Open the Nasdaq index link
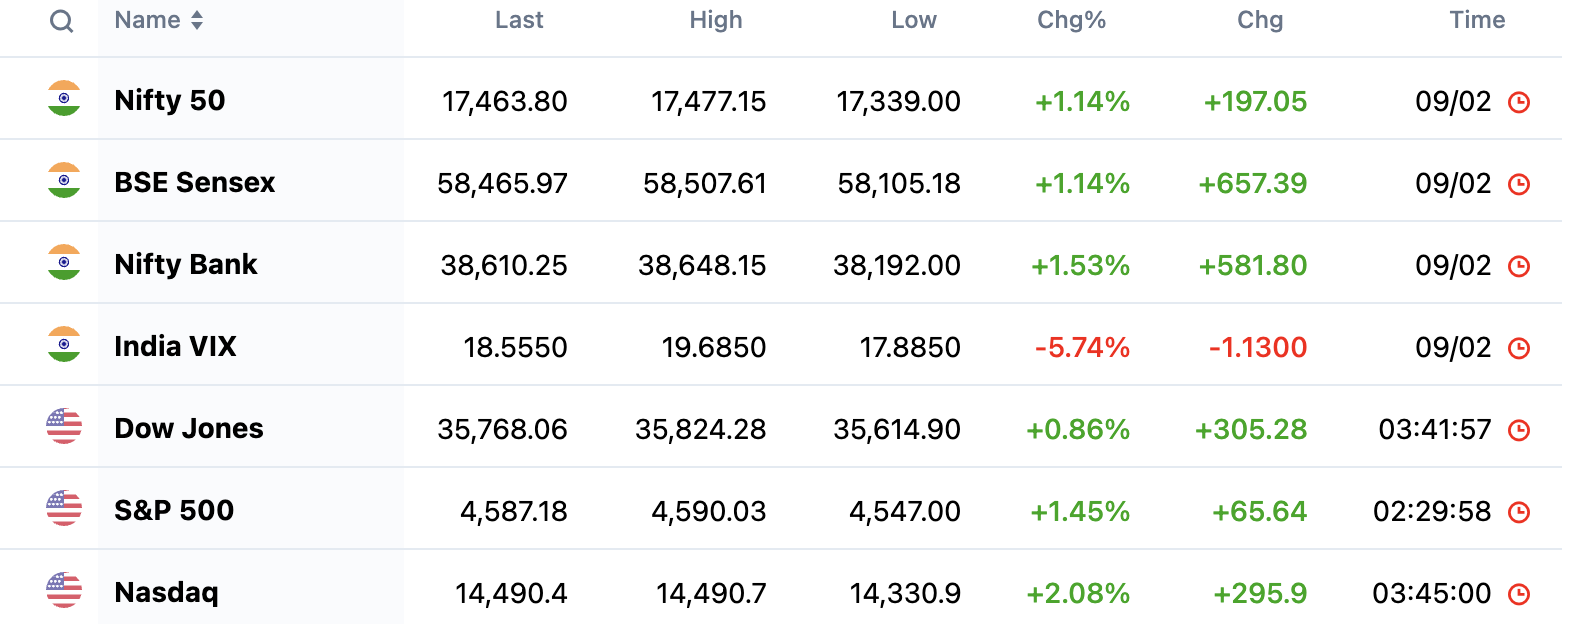Screen dimensions: 1584x624 point(166,592)
